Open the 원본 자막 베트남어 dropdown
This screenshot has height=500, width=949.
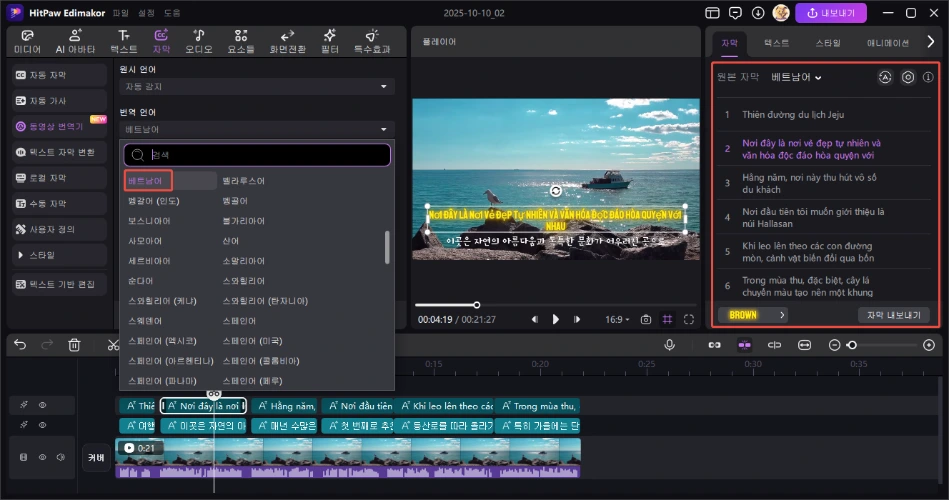(x=797, y=78)
